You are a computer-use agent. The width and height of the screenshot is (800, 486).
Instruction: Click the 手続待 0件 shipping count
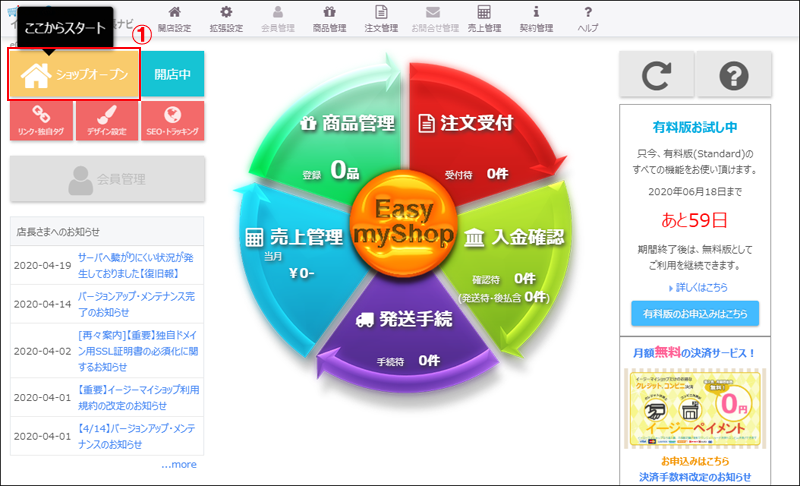coord(408,361)
